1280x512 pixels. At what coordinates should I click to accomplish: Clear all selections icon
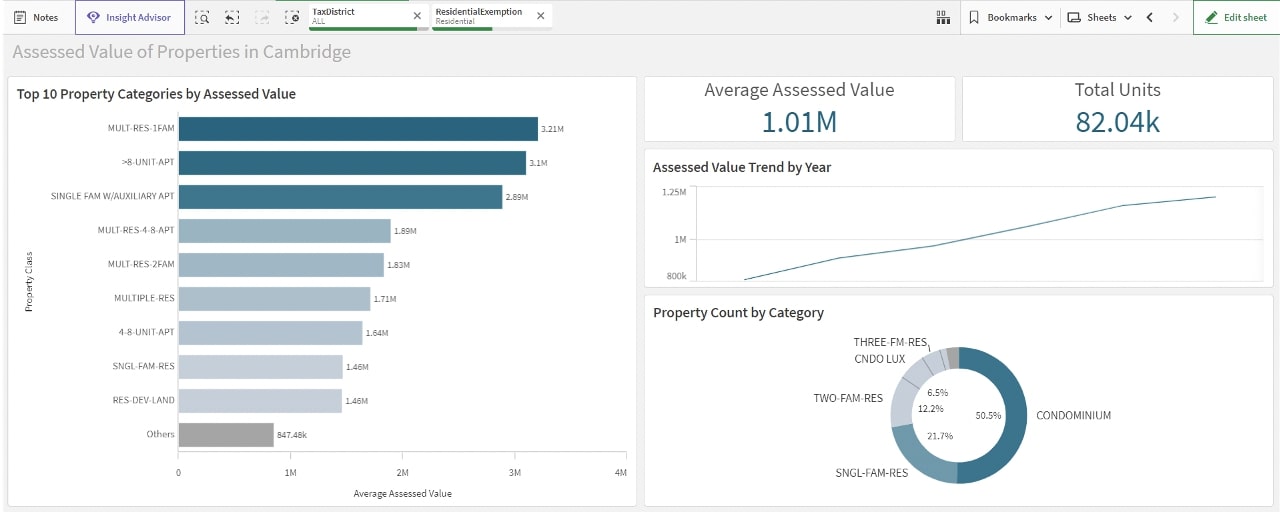(292, 17)
